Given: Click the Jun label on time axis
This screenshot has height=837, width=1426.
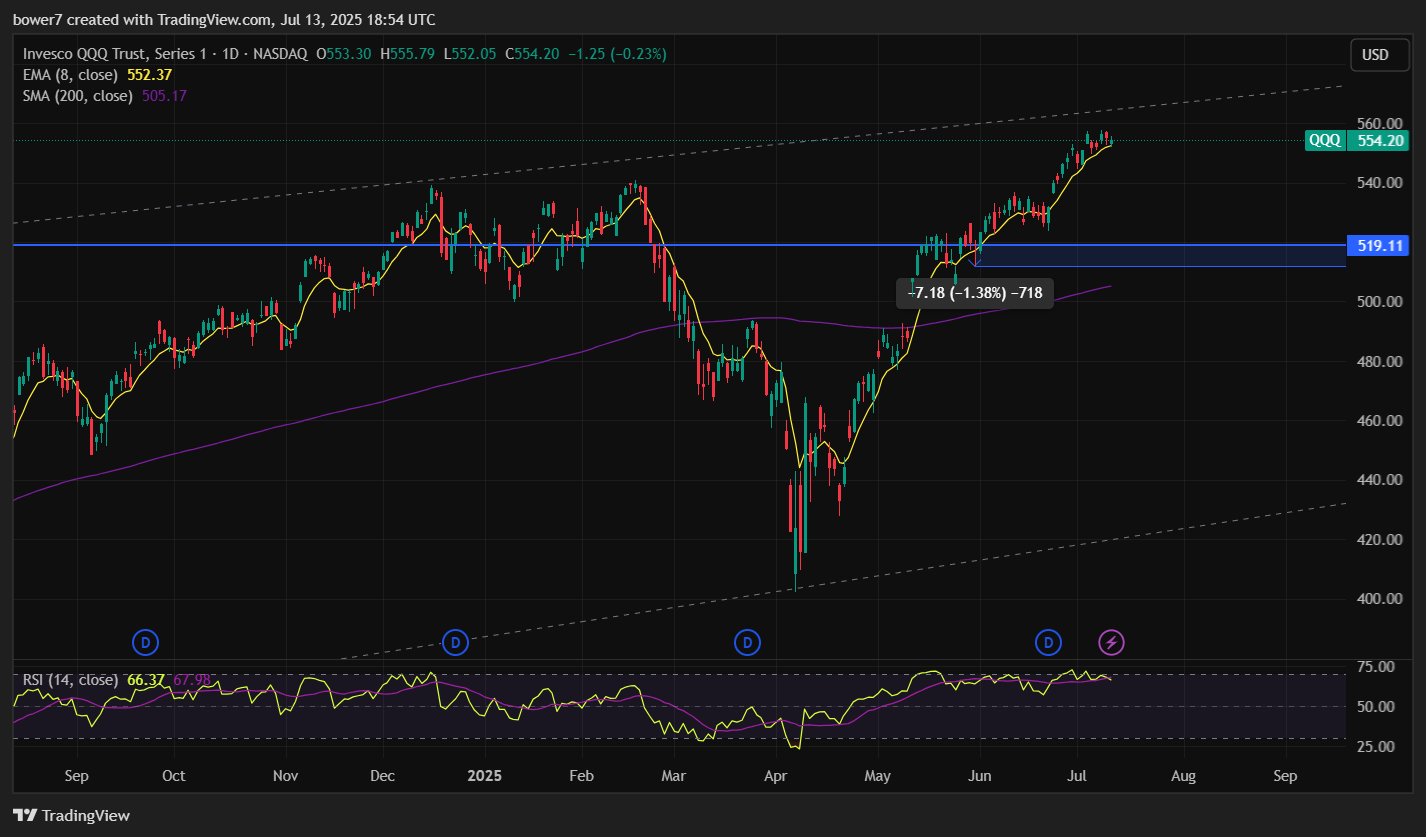Looking at the screenshot, I should point(980,776).
